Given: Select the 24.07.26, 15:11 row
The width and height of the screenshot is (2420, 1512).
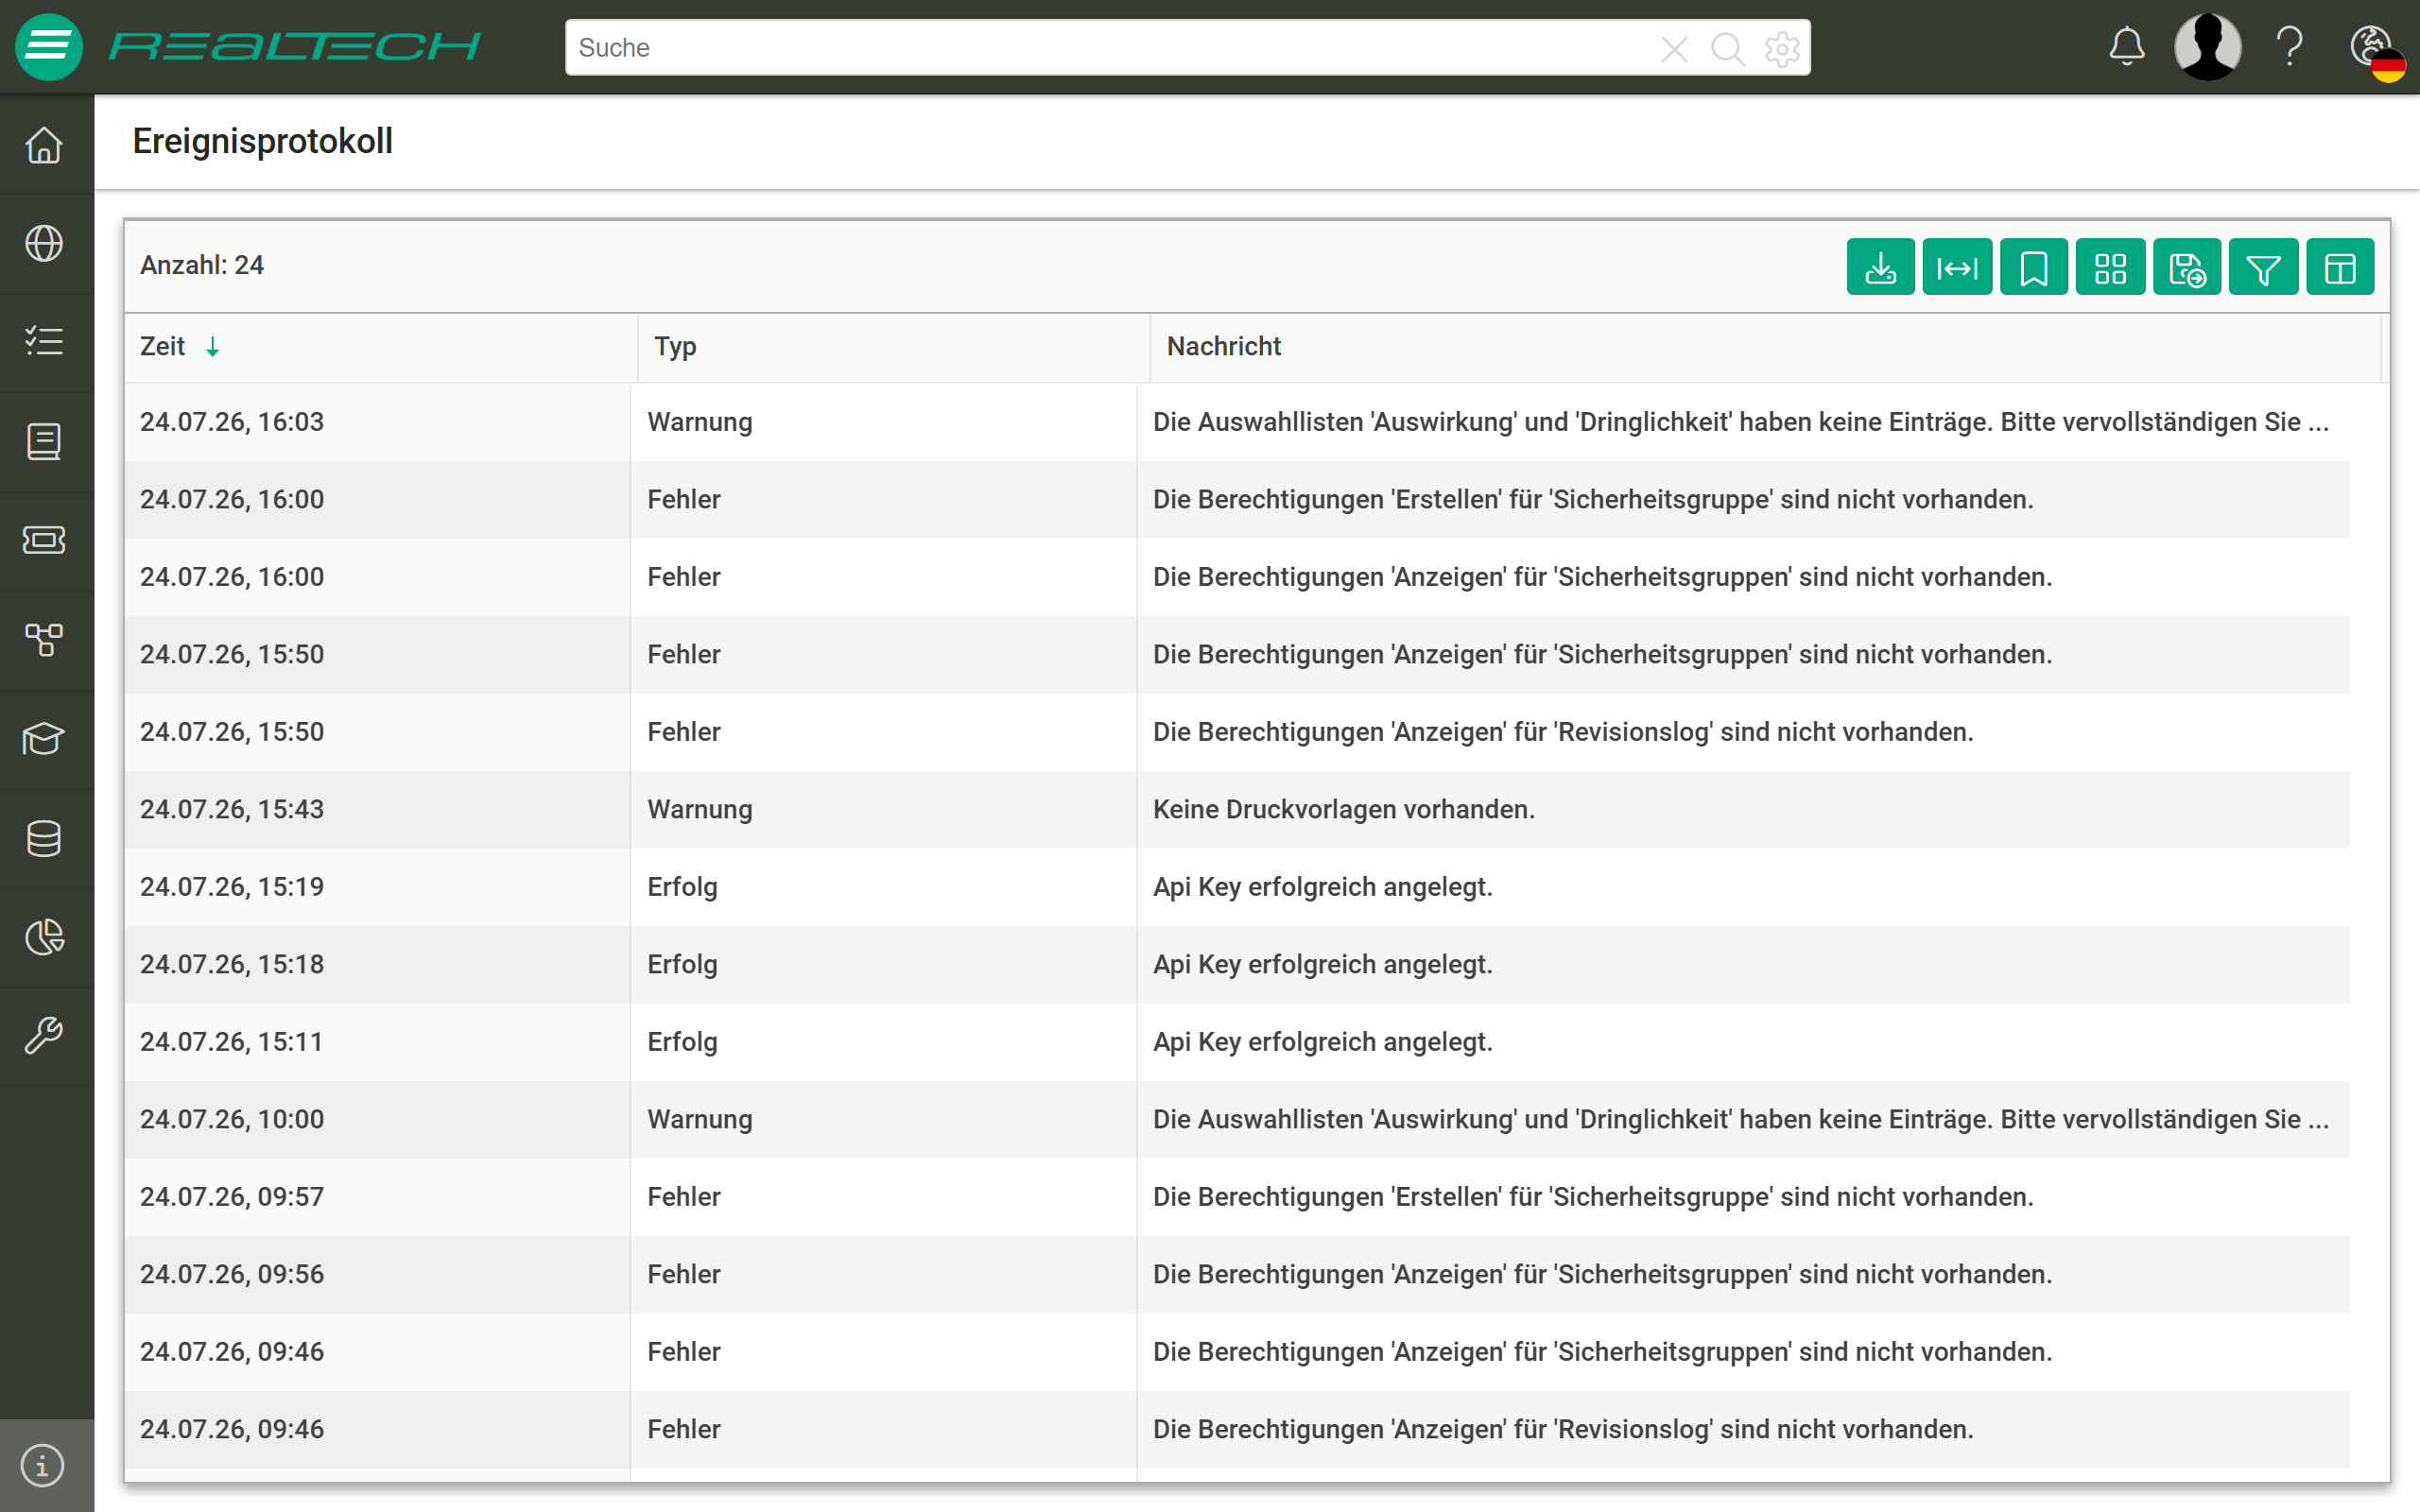Looking at the screenshot, I should pyautogui.click(x=1237, y=1042).
